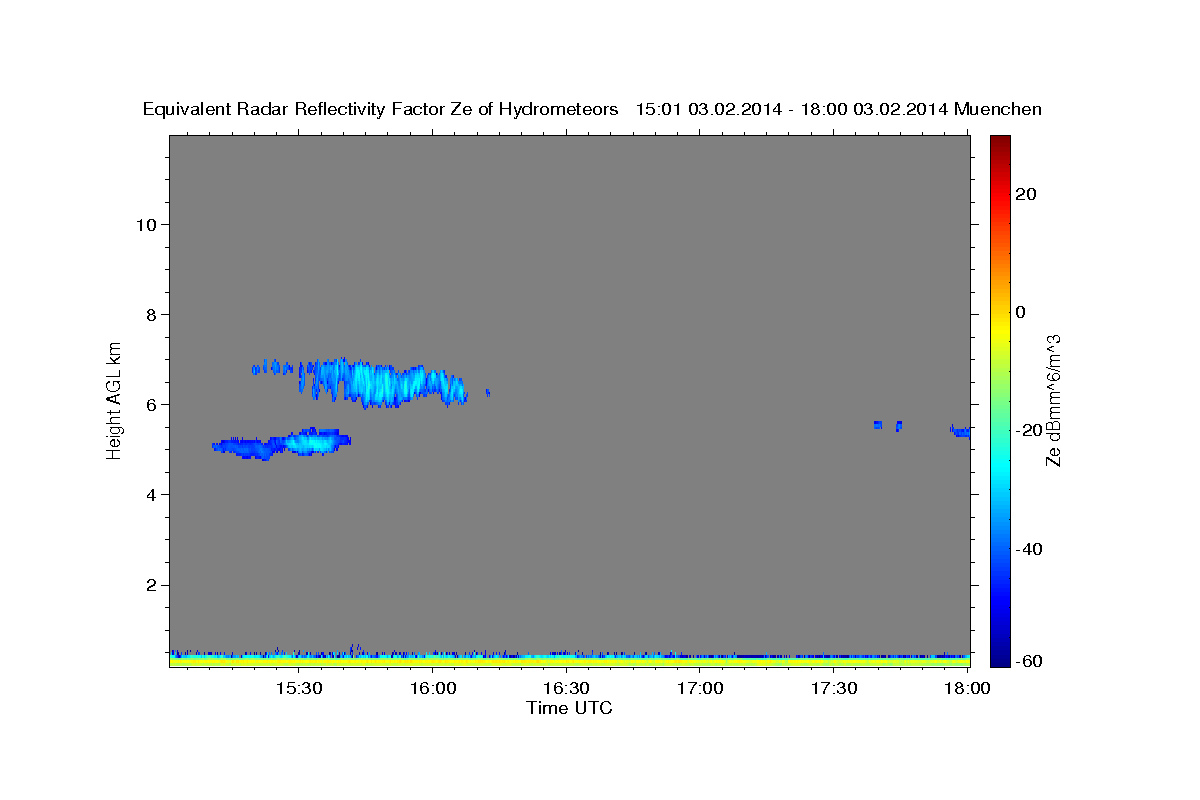
Task: Click the yellow ground clutter band at plot bottom
Action: click(x=569, y=661)
